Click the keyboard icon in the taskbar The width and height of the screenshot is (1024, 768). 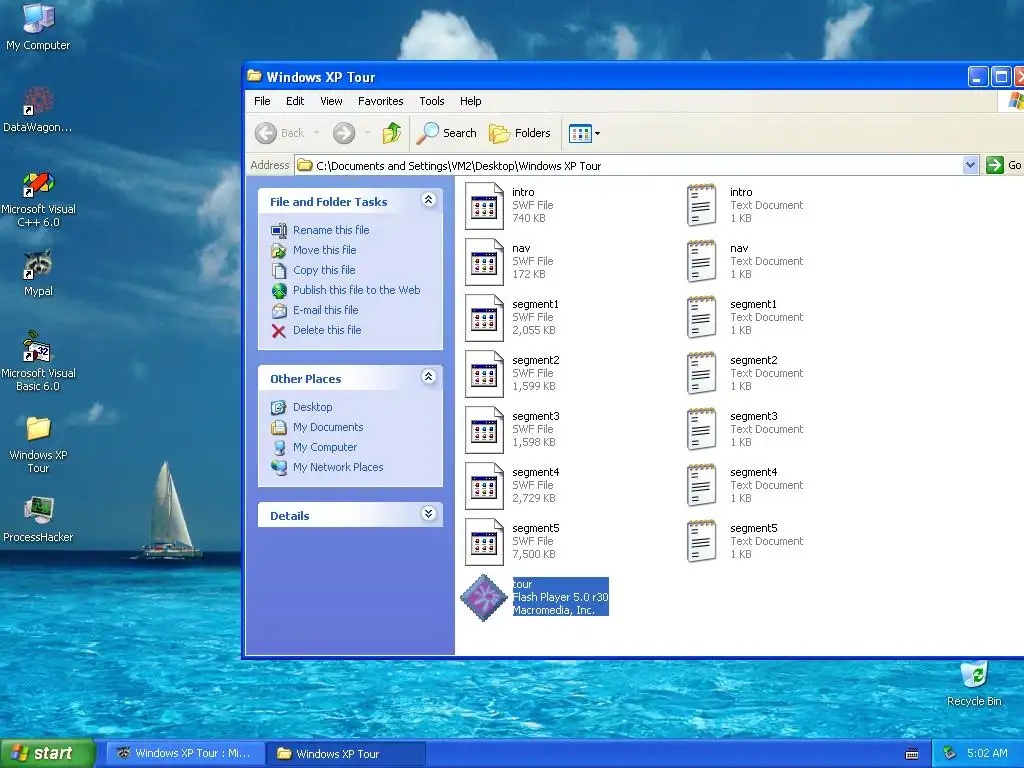tap(912, 754)
